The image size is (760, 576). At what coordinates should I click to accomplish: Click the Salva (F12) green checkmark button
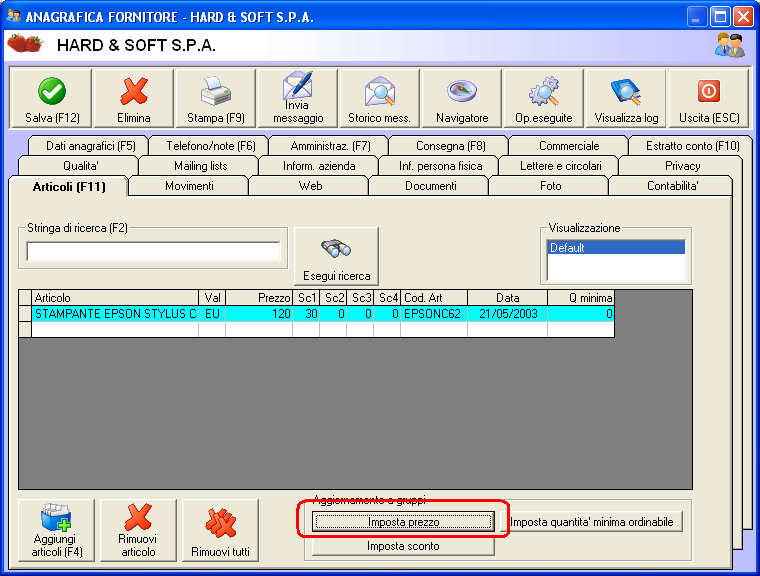click(51, 98)
